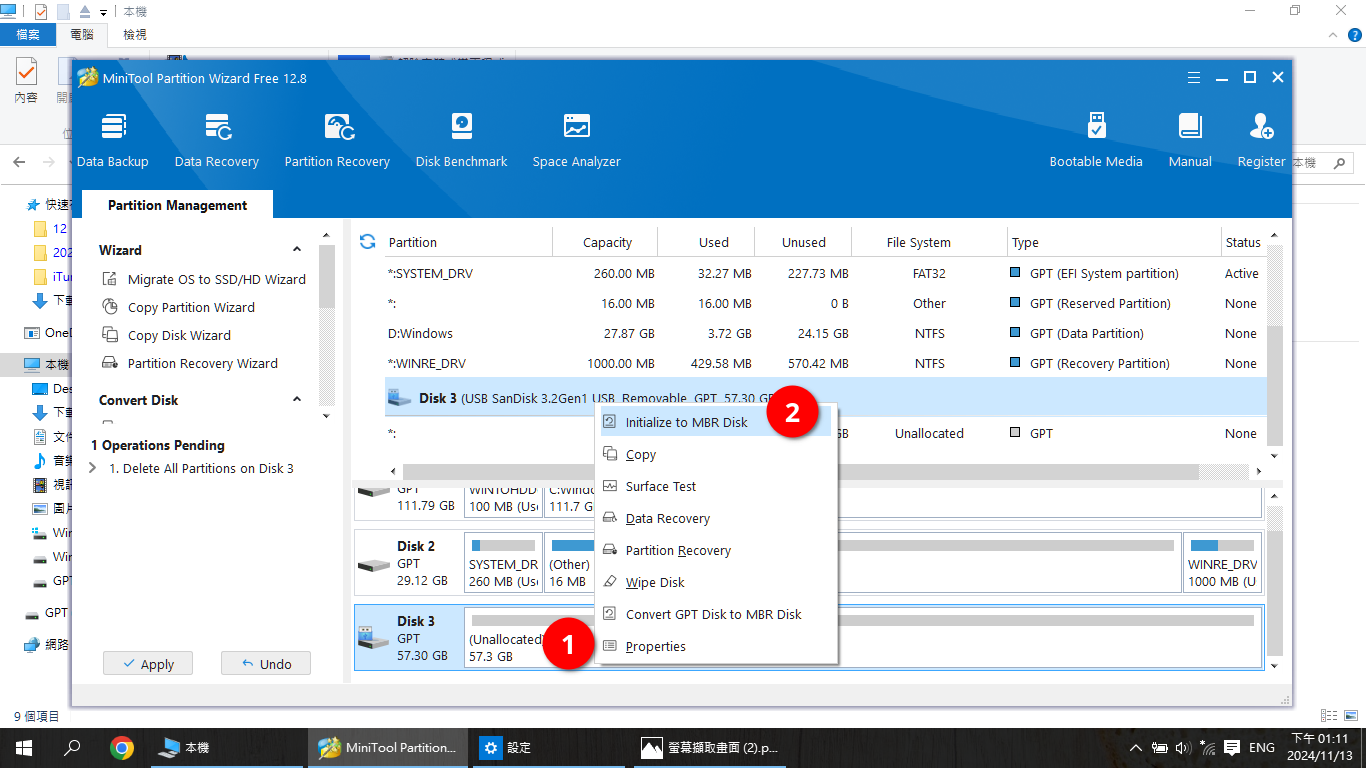Choose Copy in the context menu
The image size is (1366, 768).
pos(716,454)
